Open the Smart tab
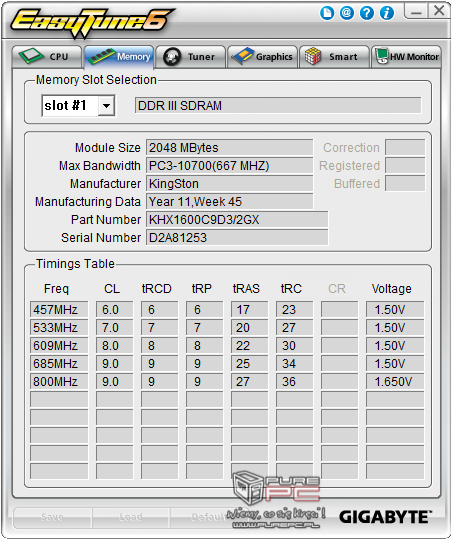The image size is (452, 540). 334,57
